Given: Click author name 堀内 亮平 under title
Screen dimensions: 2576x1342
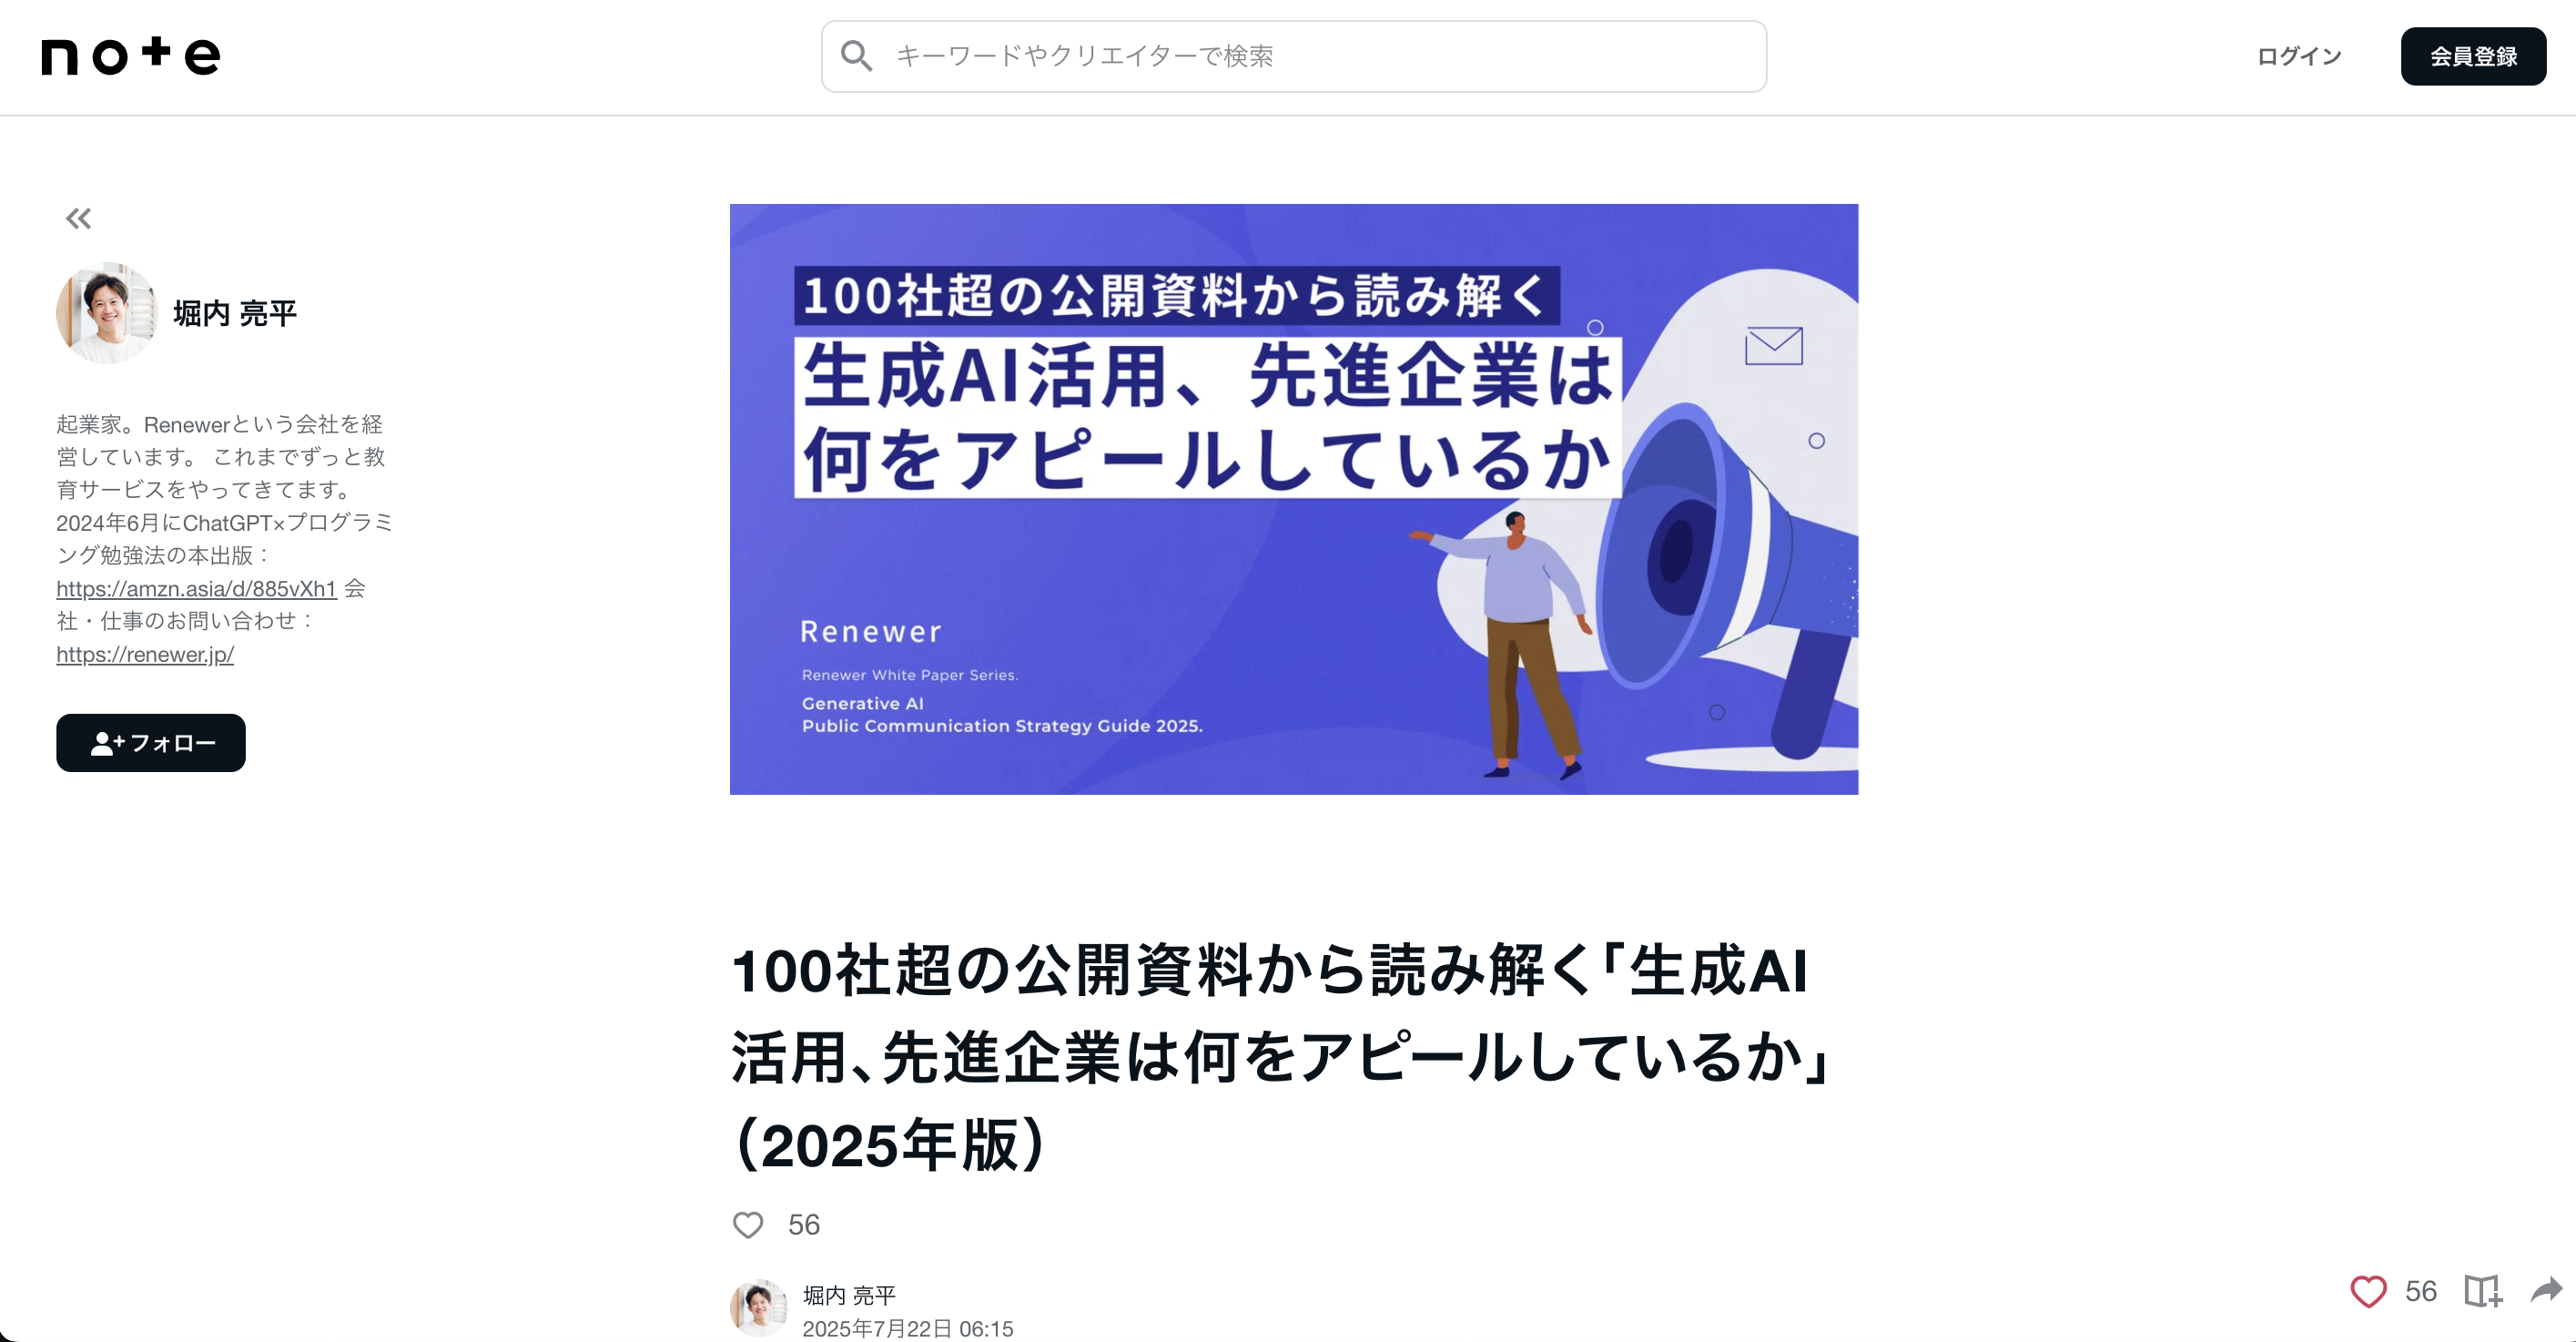Looking at the screenshot, I should click(x=849, y=1295).
